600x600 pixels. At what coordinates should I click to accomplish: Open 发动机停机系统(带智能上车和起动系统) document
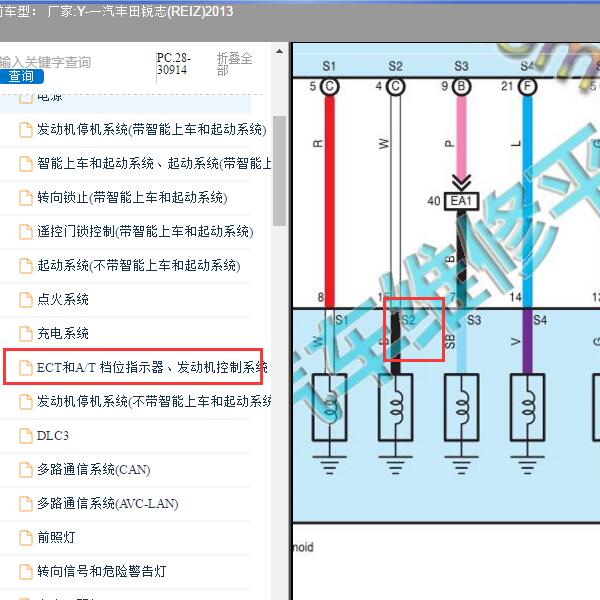[x=152, y=130]
